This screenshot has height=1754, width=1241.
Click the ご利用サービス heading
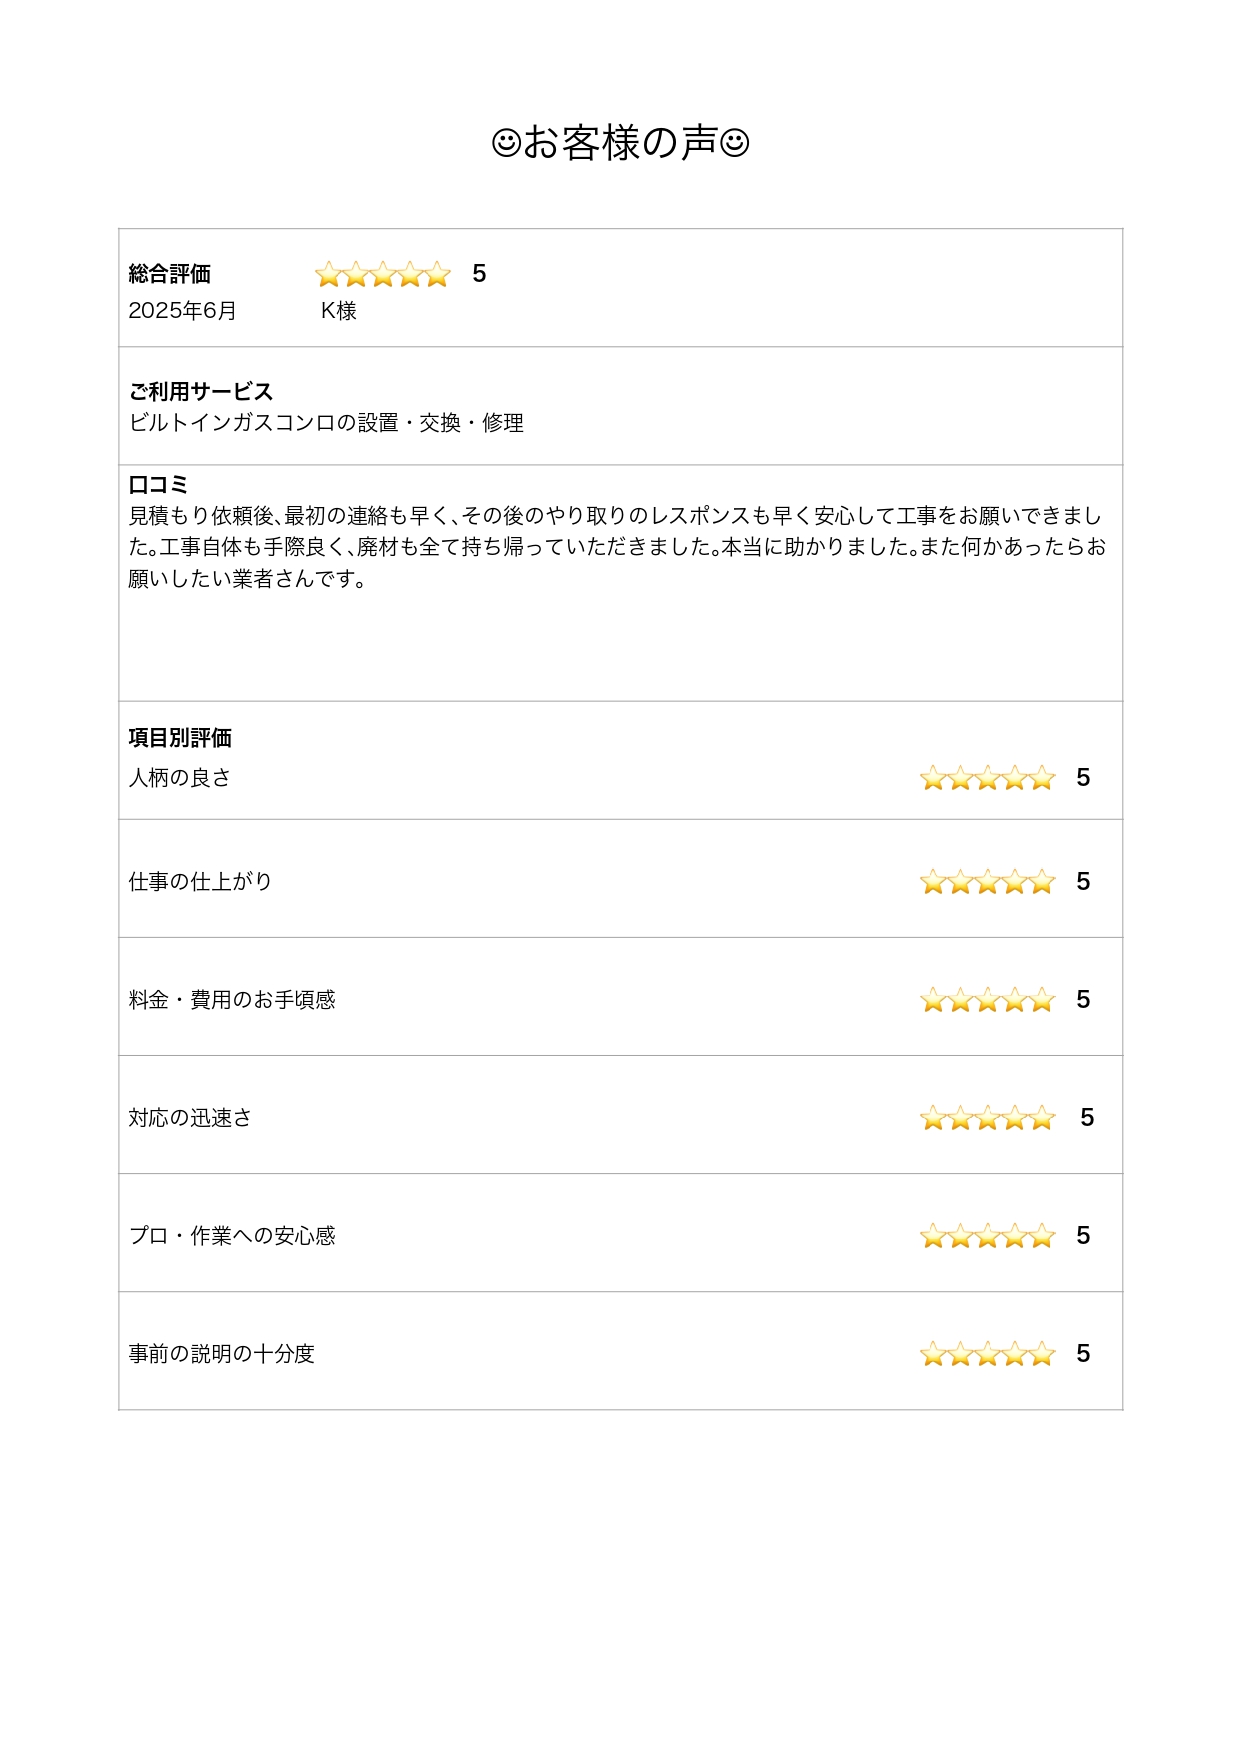coord(200,392)
